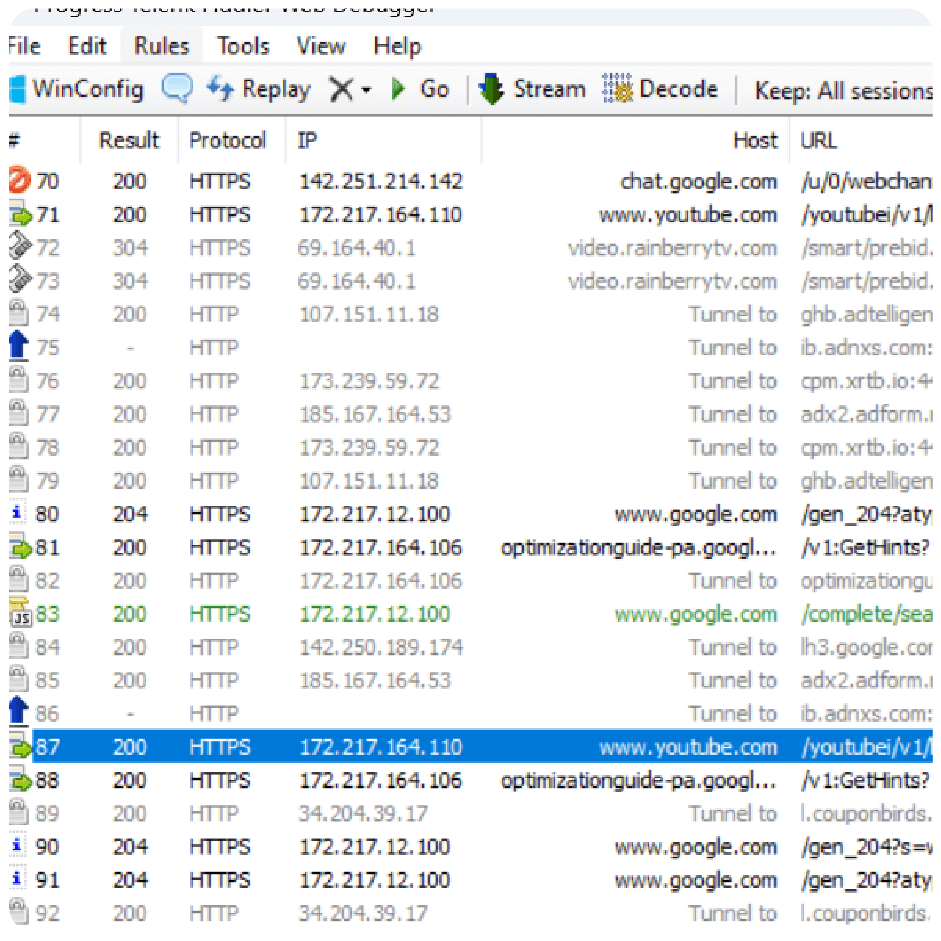
Task: Open the Tools menu
Action: pos(243,46)
